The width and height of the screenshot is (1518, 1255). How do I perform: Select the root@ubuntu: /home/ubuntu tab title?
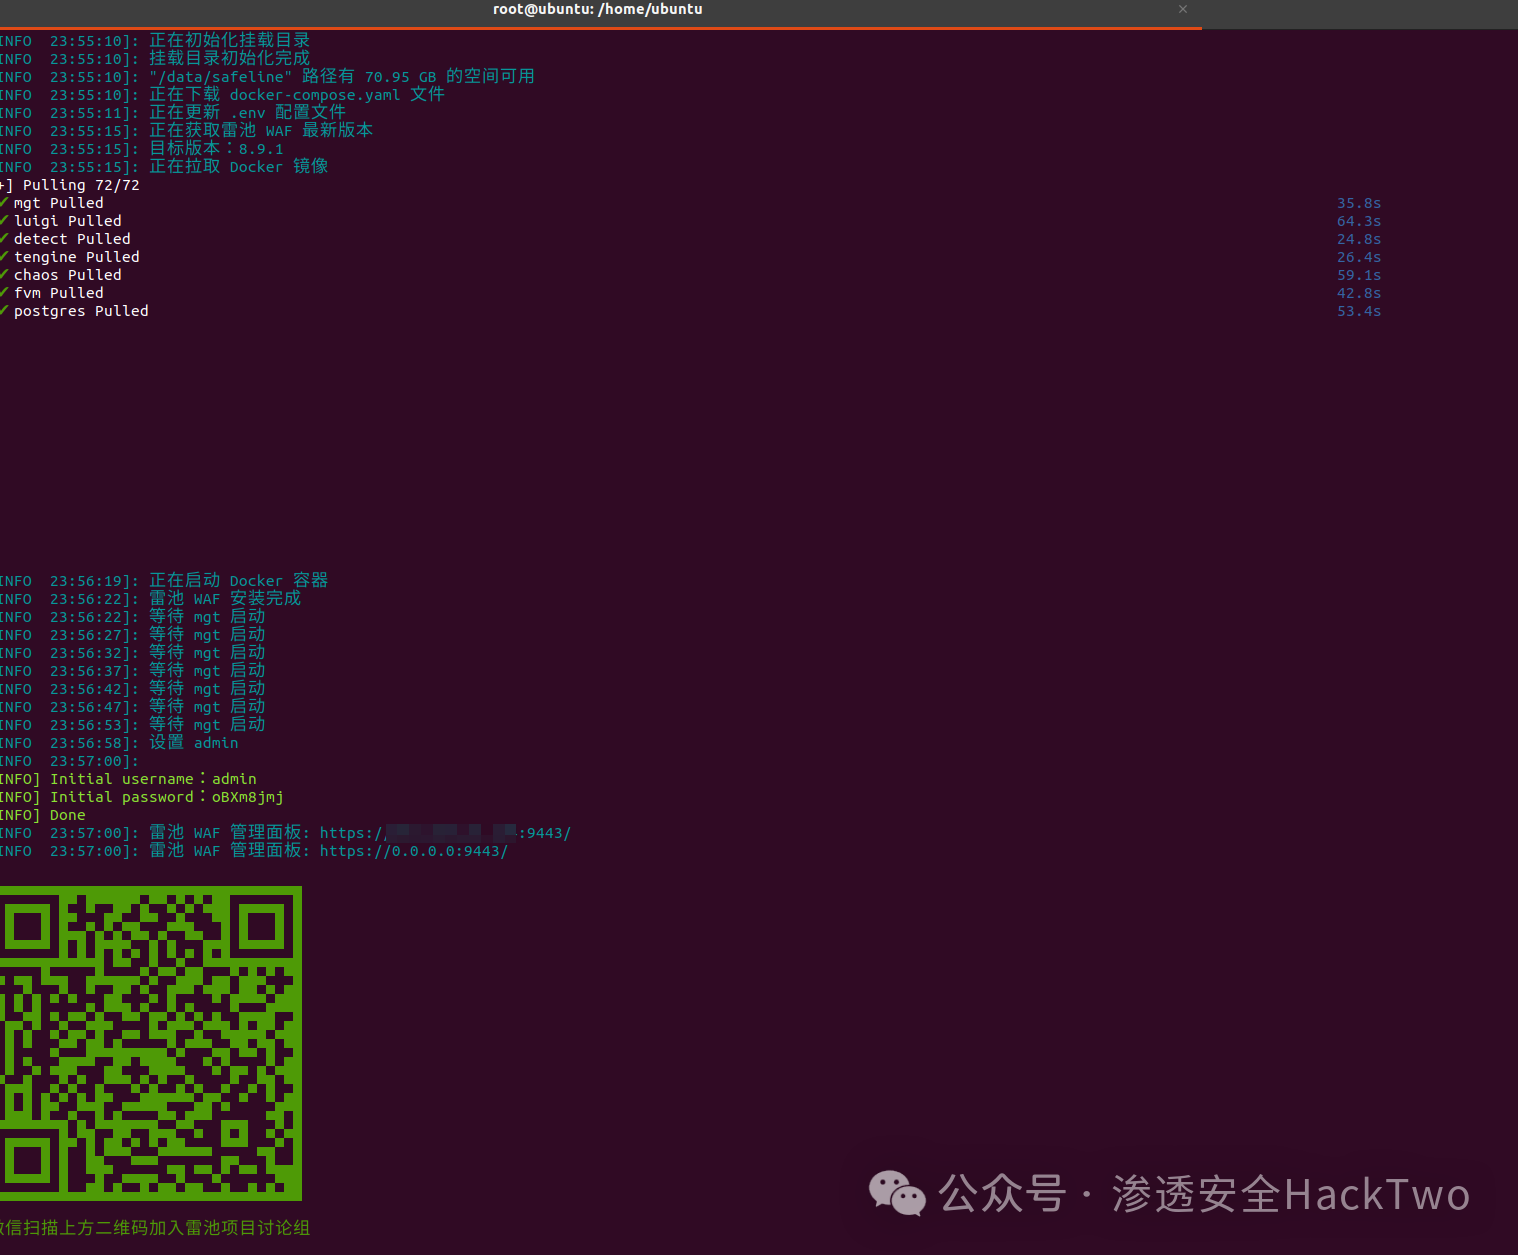(x=597, y=9)
